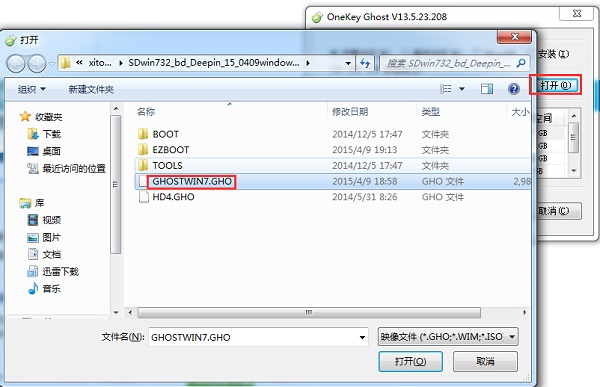Select 收藏夹 in navigation pane
The image size is (600, 387).
click(x=49, y=117)
